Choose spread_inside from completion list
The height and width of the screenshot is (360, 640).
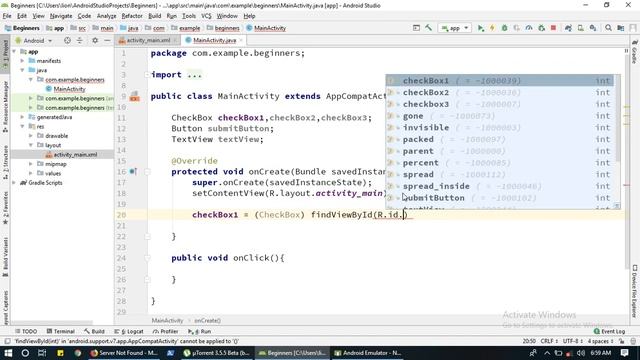500,187
